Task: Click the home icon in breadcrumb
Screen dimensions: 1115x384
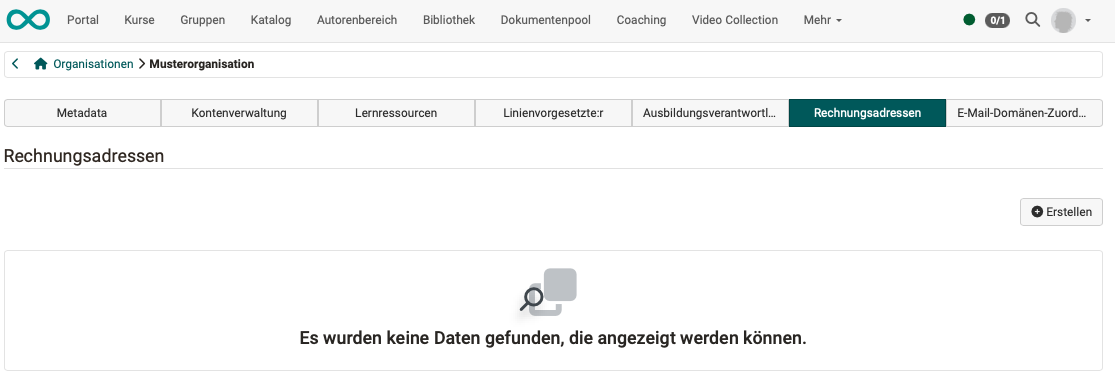Action: (x=41, y=64)
